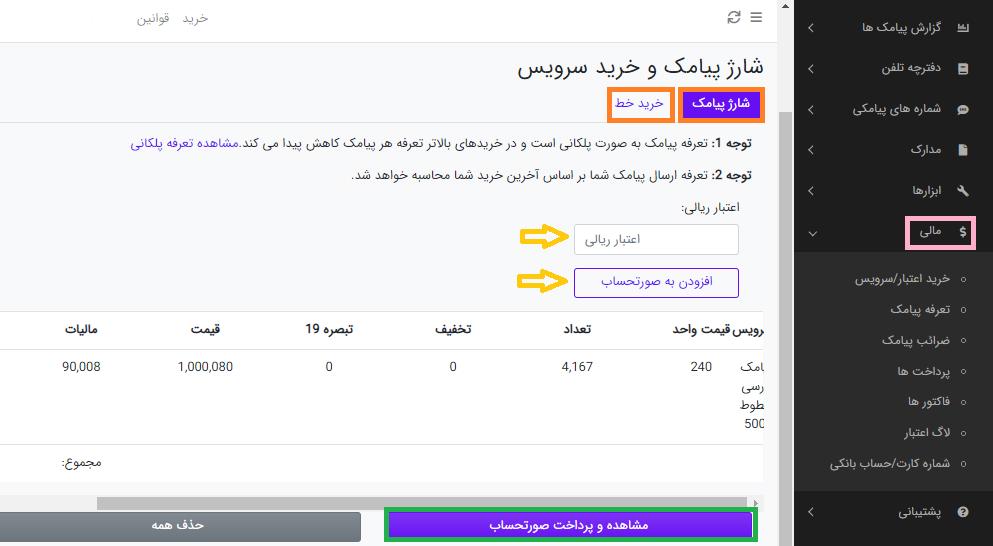993x546 pixels.
Task: Click the speech bubble icon beside شماره های پیامکی
Action: click(963, 110)
